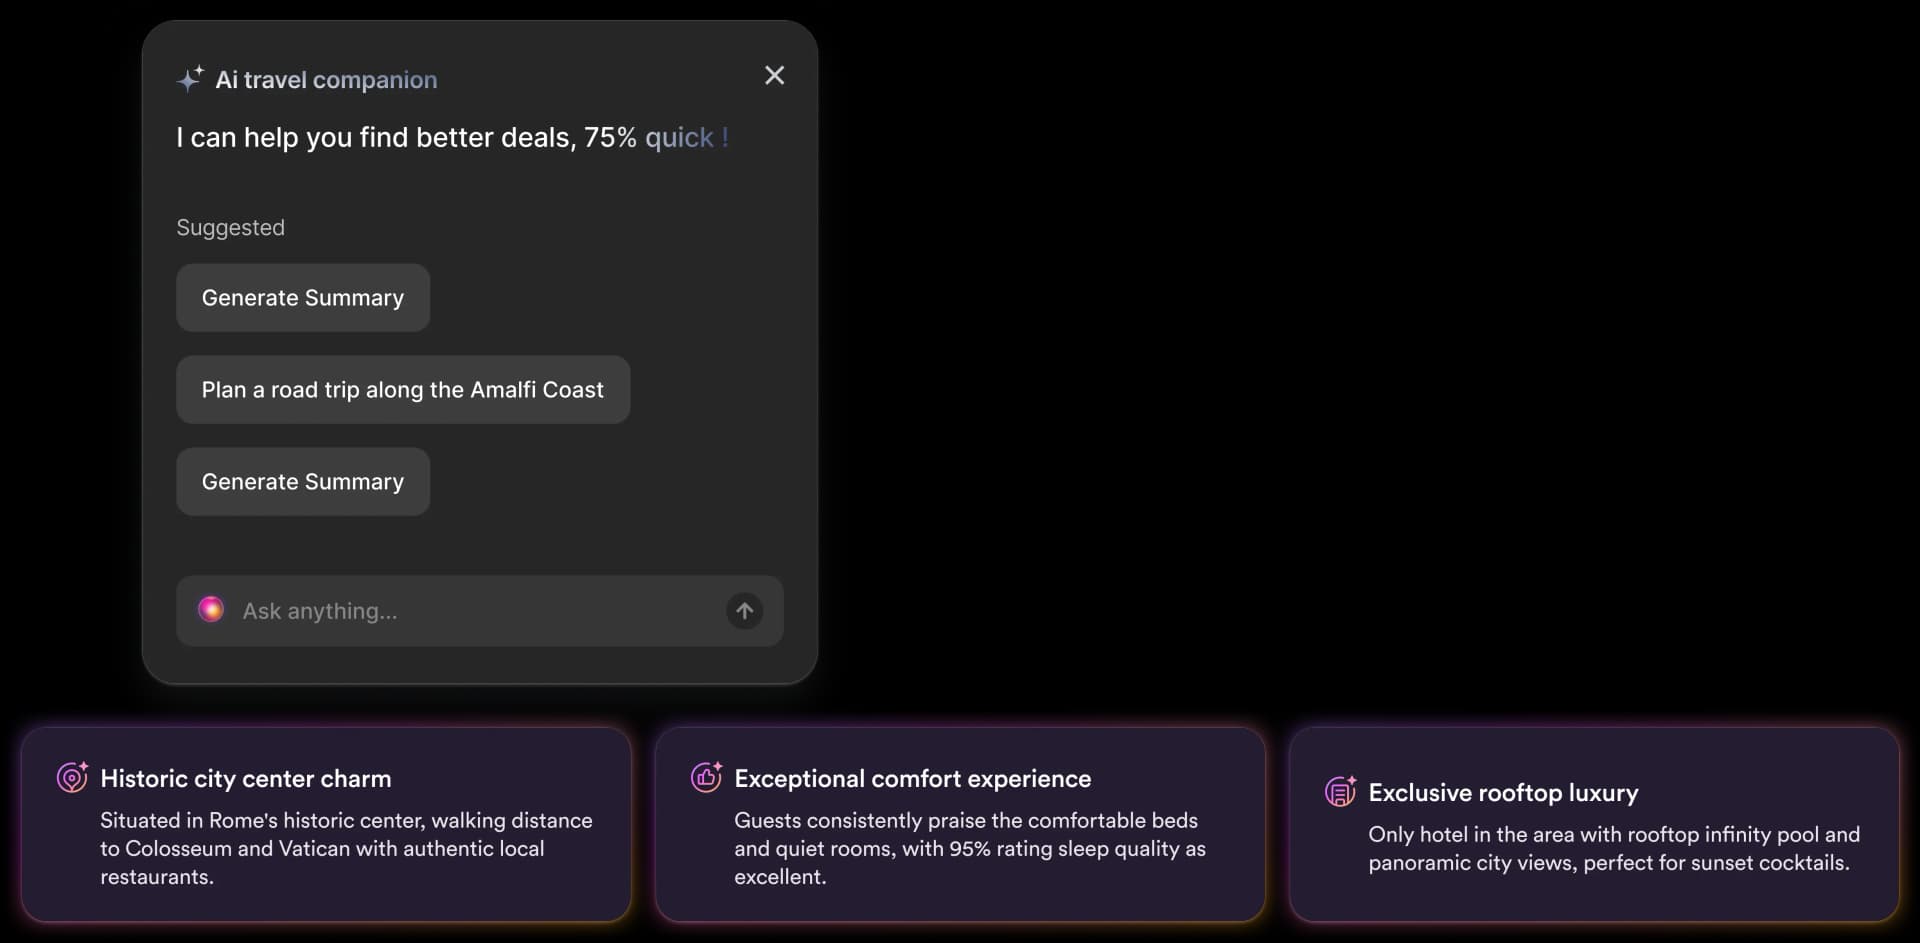Open the Historic city center charm heading
Image resolution: width=1920 pixels, height=943 pixels.
click(246, 779)
